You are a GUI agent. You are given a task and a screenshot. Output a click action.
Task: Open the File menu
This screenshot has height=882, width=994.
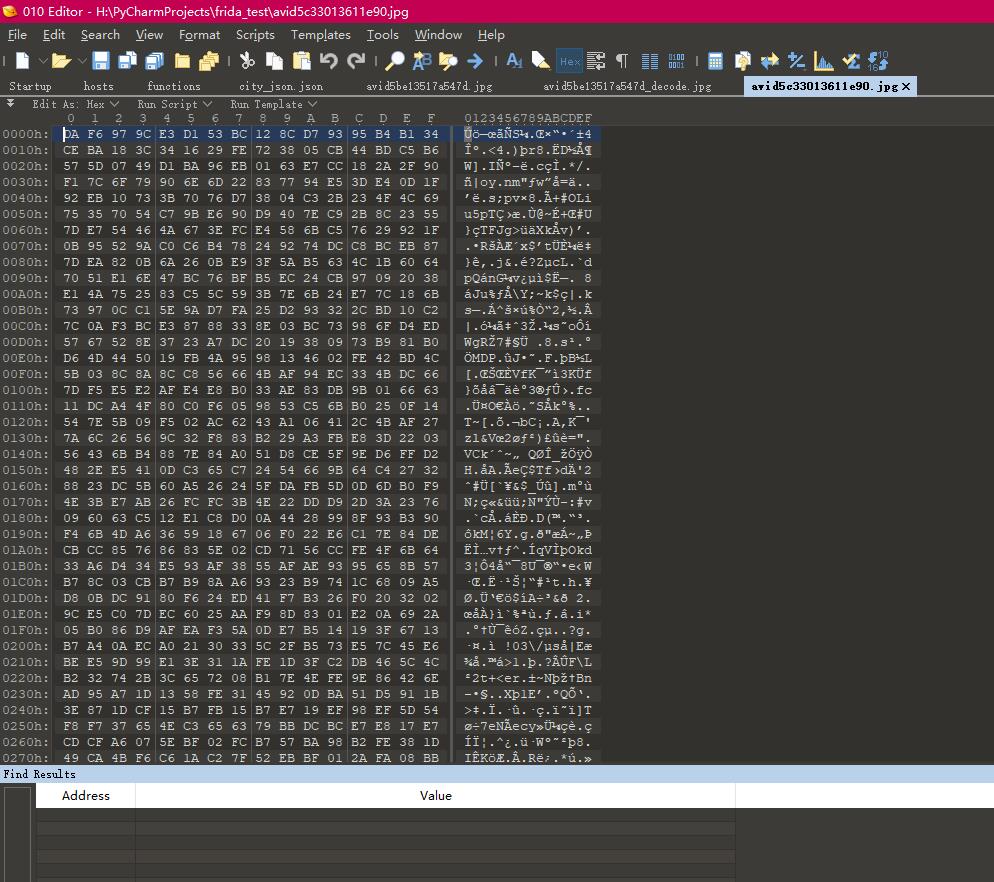(x=17, y=35)
